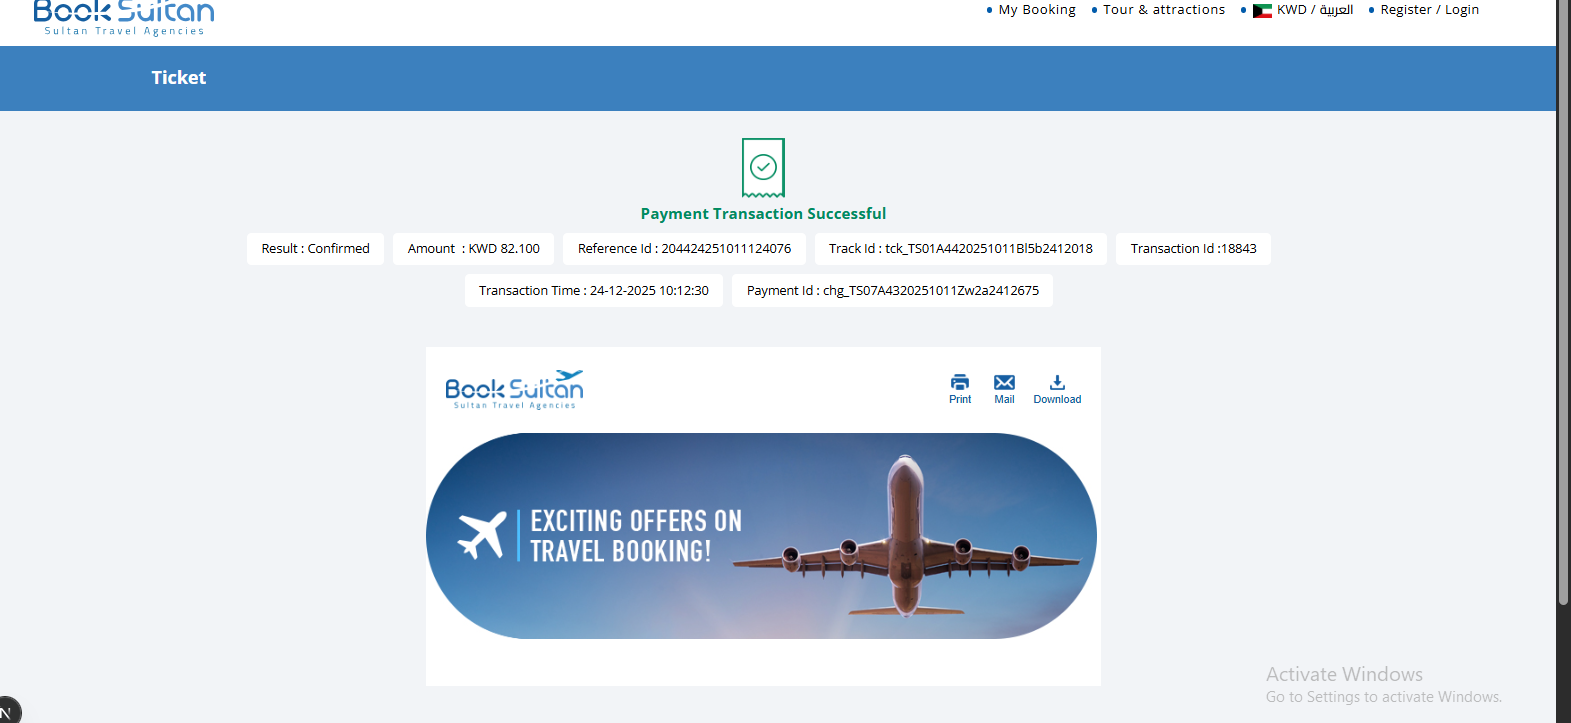Screen dimensions: 1571x723
Task: Click the Mail envelope icon
Action: point(1004,382)
